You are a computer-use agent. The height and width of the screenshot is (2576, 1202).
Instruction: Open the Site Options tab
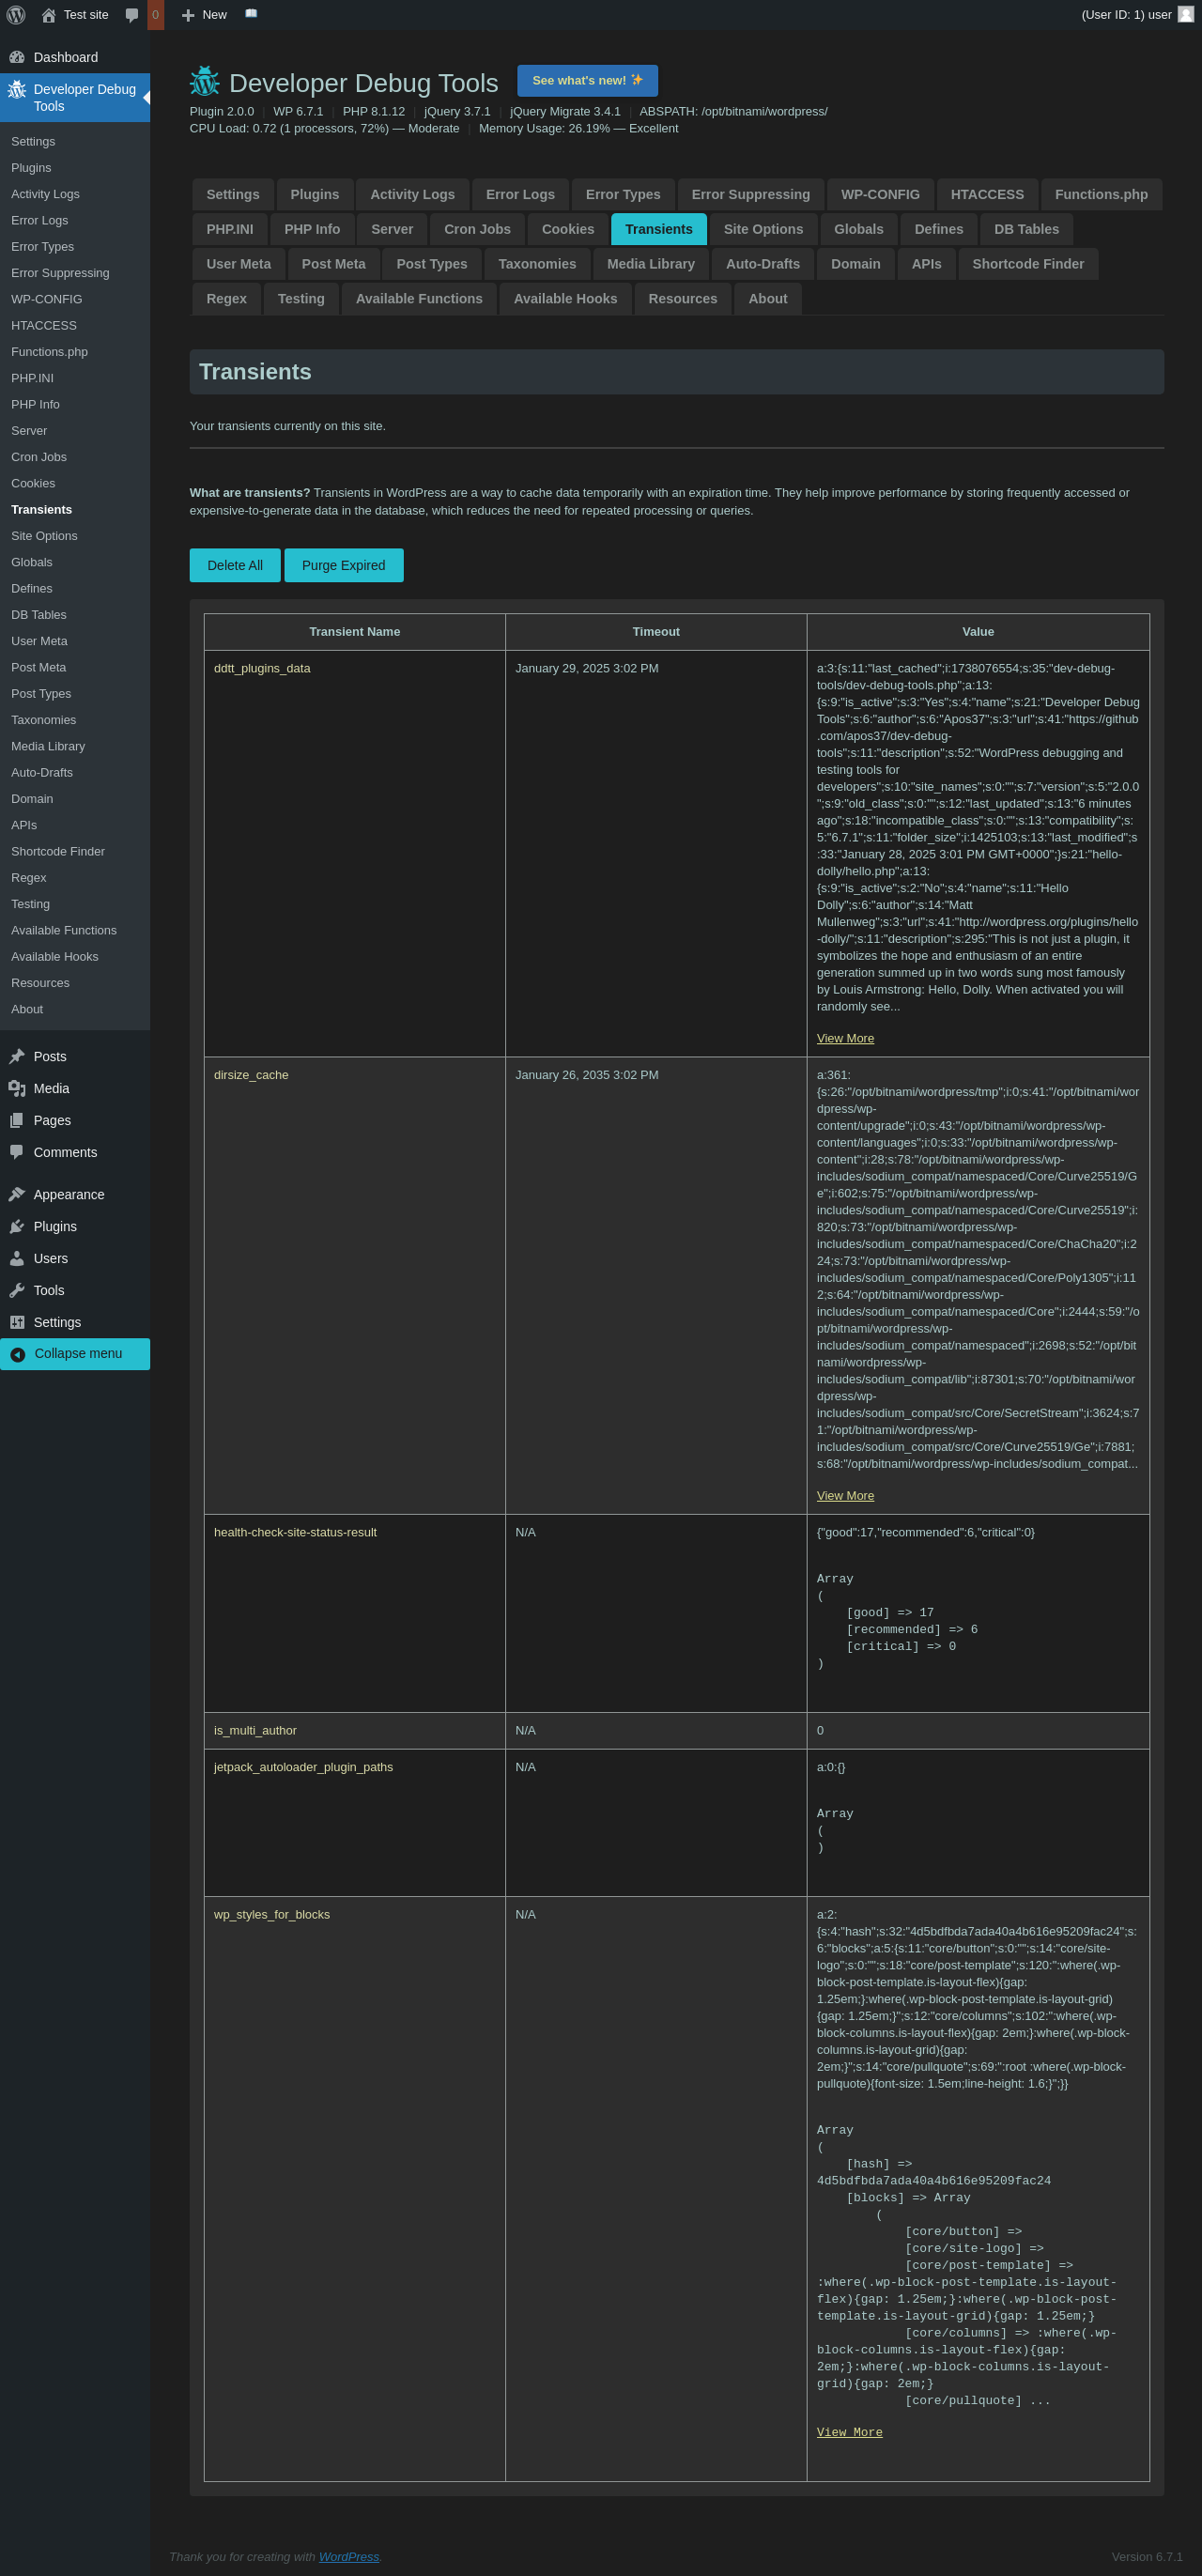click(763, 230)
